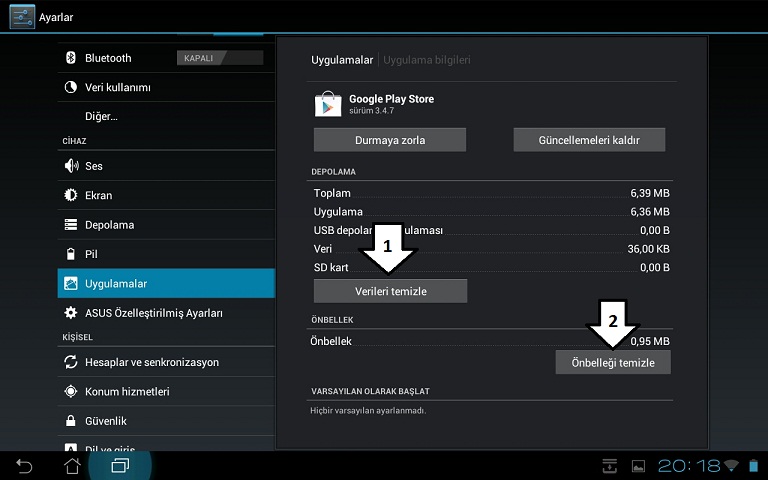Open ASUS Özelleştirilmiş Ayarları entry
This screenshot has height=480, width=768.
click(166, 312)
